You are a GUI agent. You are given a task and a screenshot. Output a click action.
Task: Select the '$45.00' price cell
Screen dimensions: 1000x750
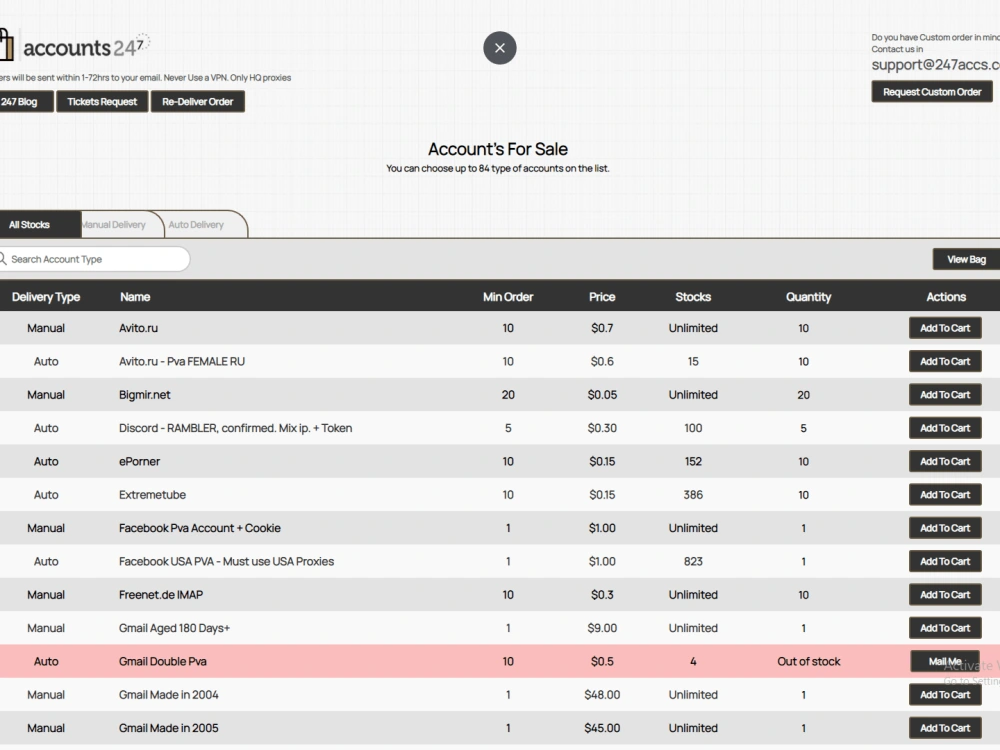[602, 728]
